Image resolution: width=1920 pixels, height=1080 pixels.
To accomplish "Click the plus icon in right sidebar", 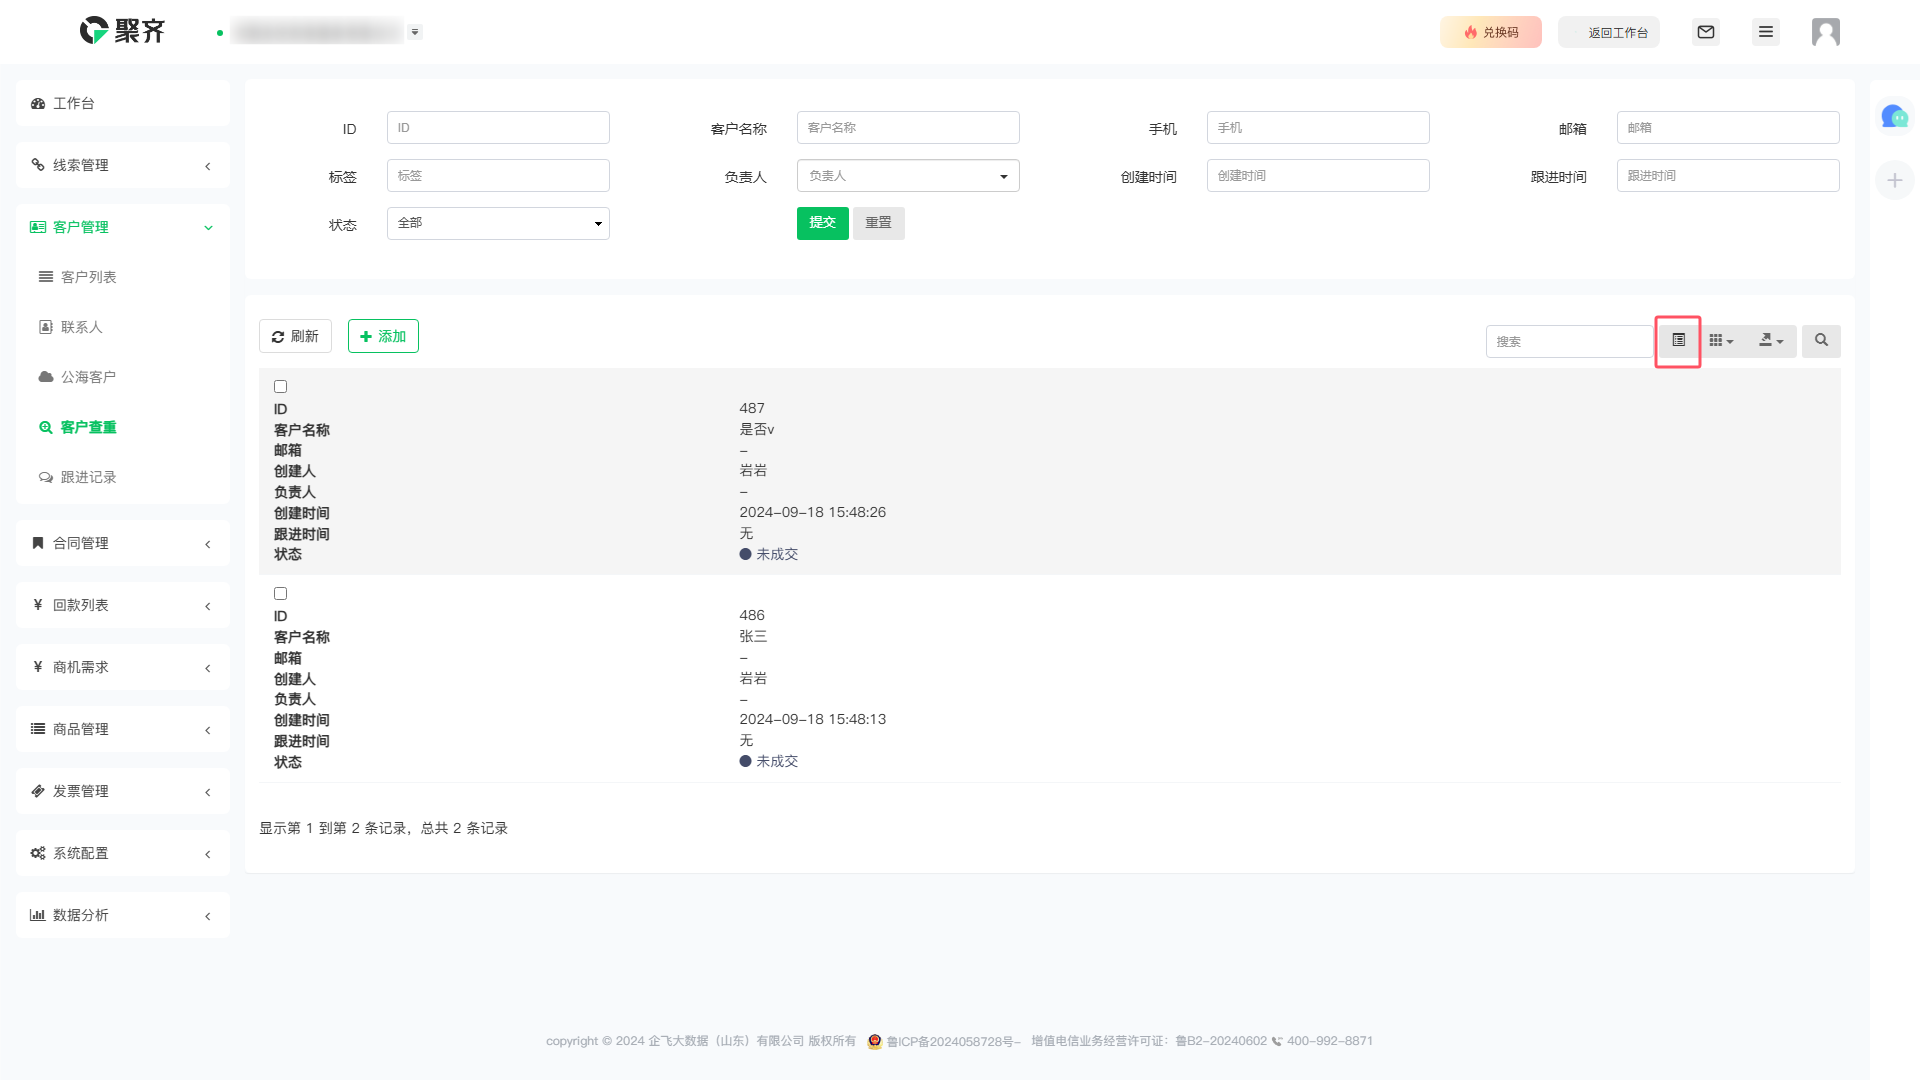I will 1895,180.
